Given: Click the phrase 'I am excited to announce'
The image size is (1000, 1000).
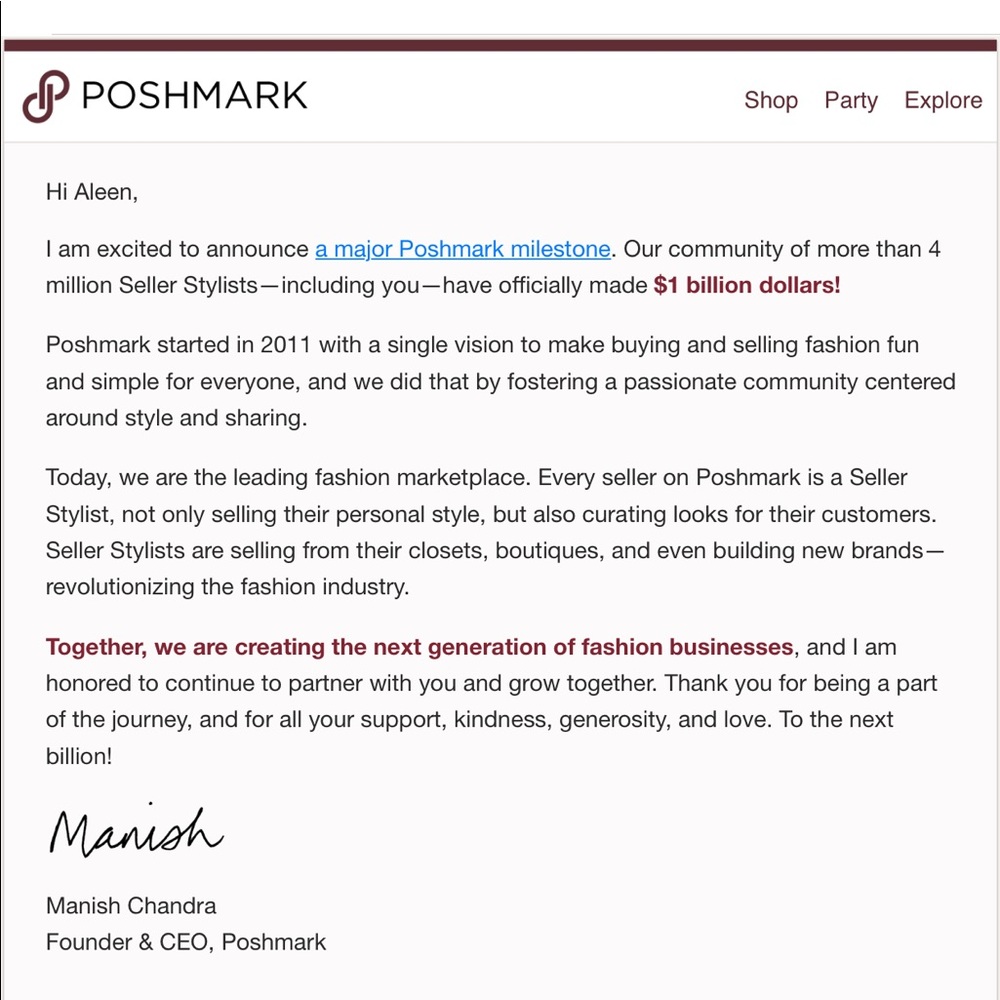Looking at the screenshot, I should 177,249.
